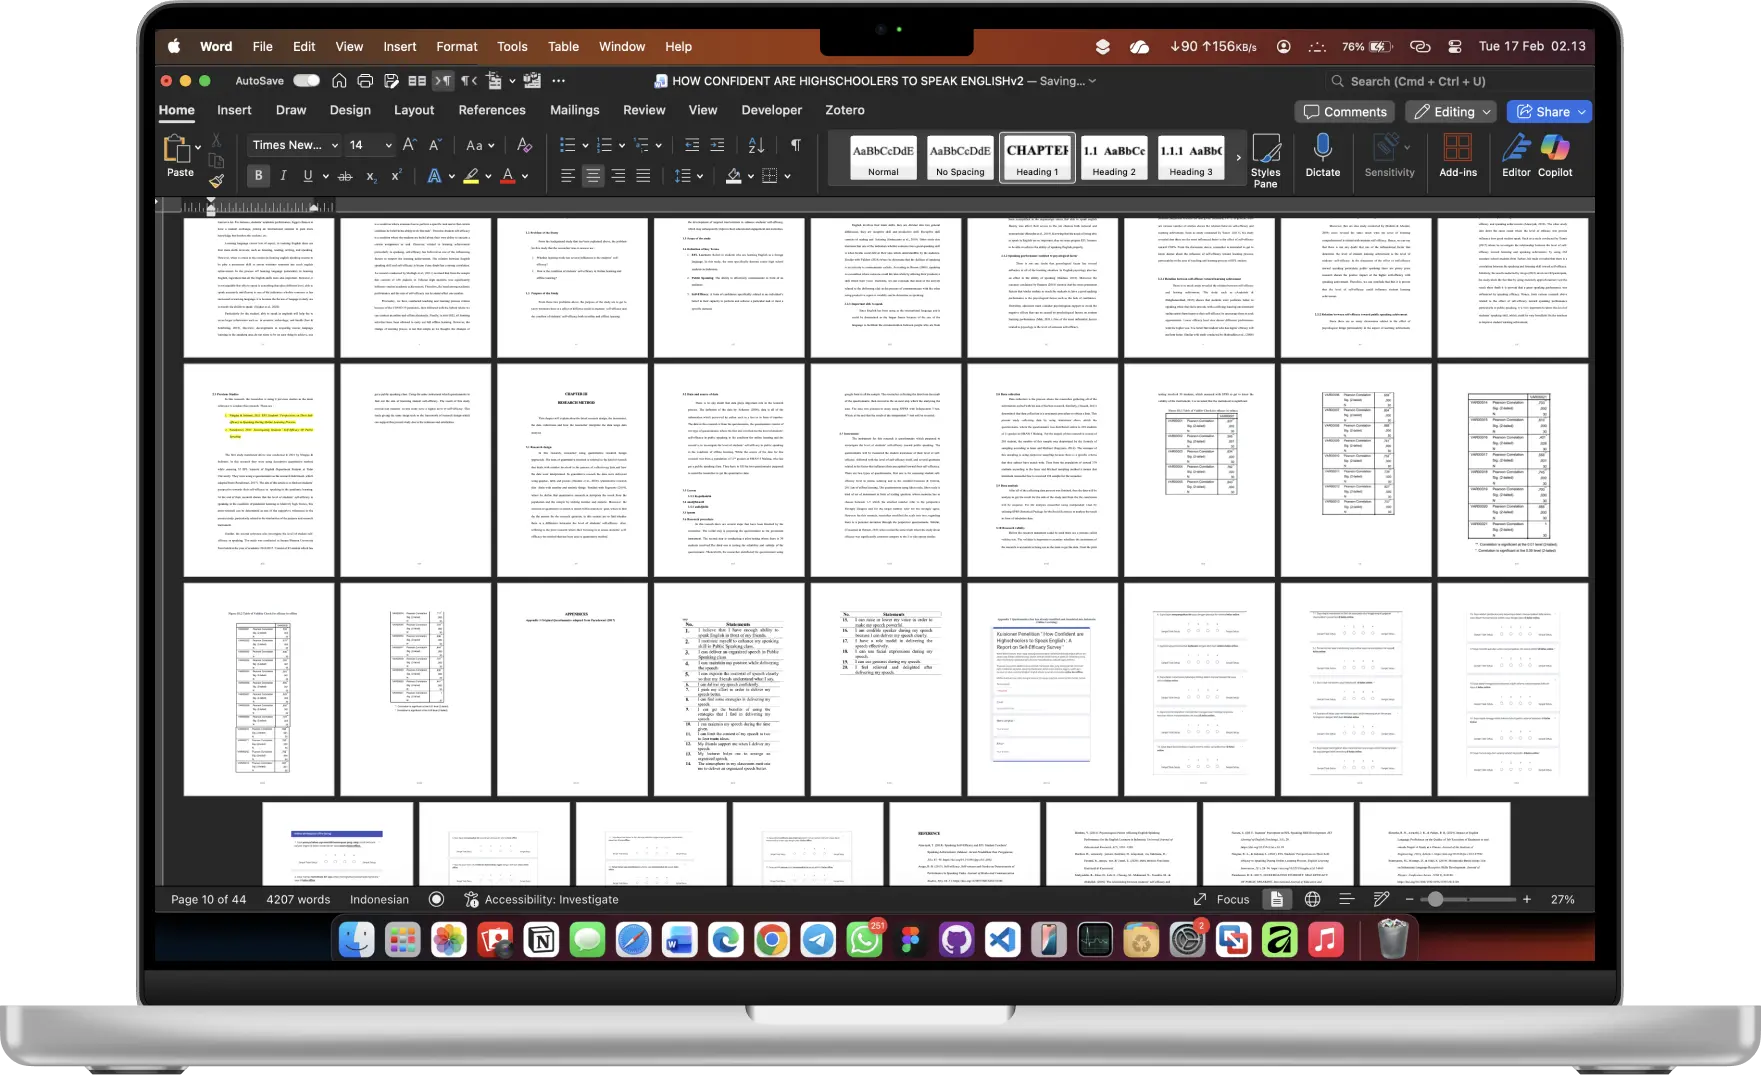The image size is (1761, 1075).
Task: Toggle show paragraph marks (pilcrow)
Action: point(795,146)
